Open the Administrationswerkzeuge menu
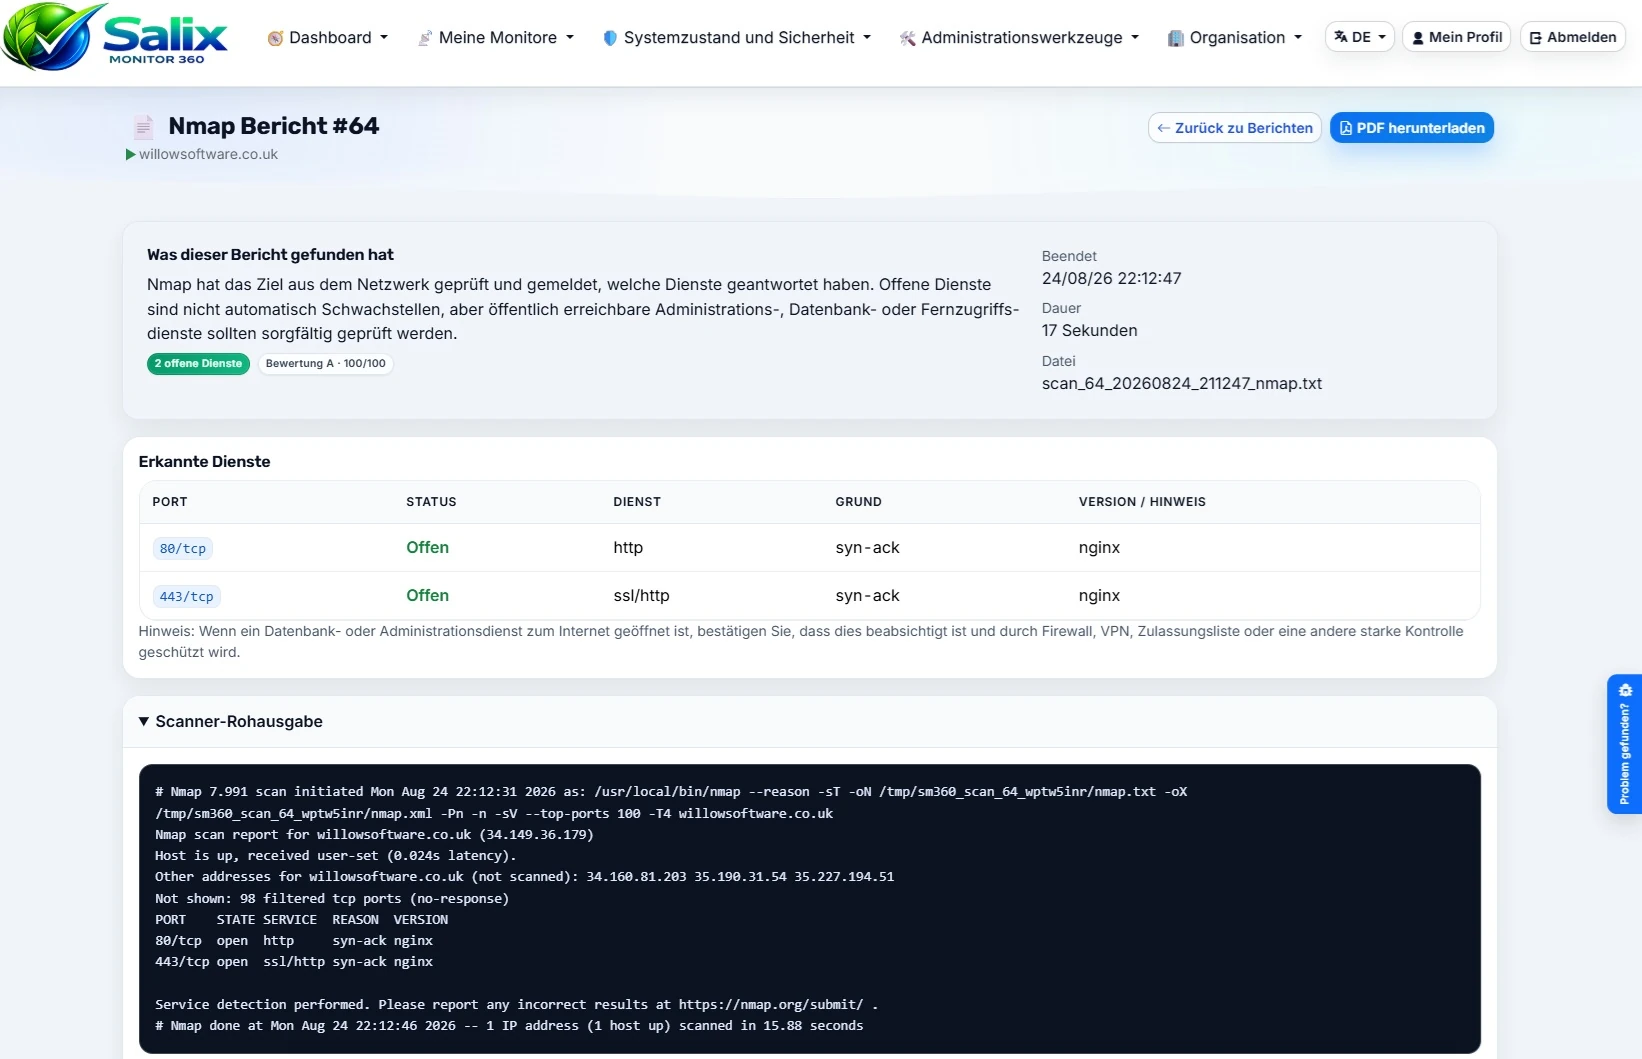 [x=1020, y=38]
